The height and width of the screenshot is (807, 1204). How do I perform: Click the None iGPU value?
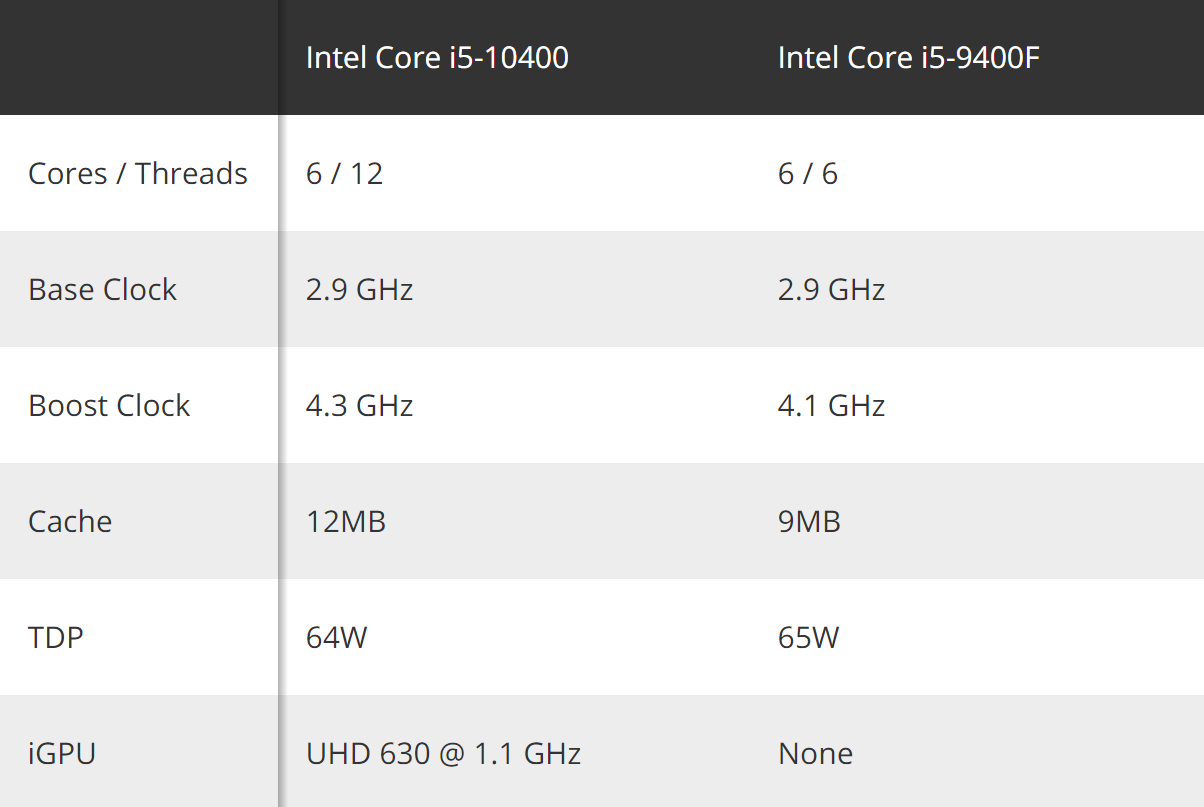coord(815,754)
